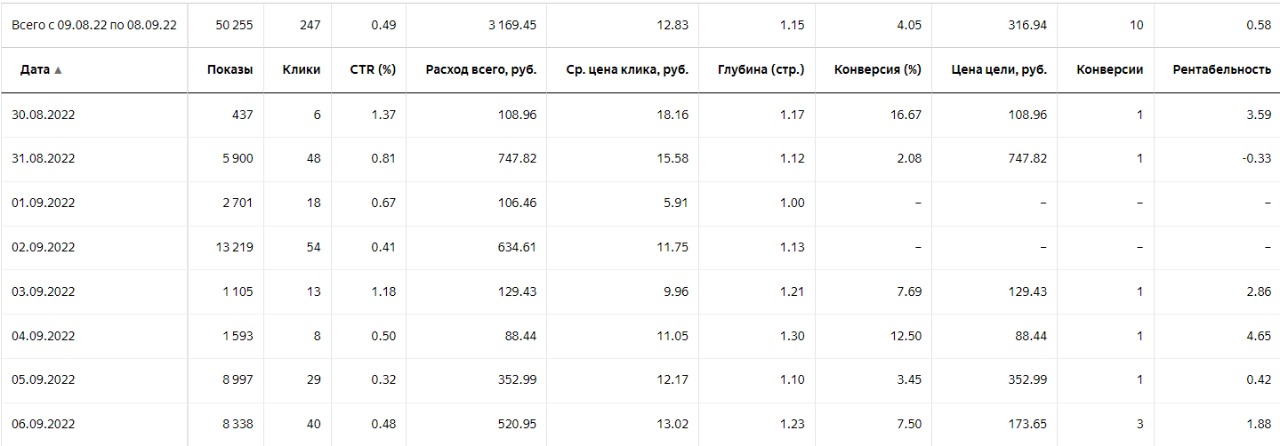Select the Всего с 09.08.22 по 08.09.22 total label

pos(94,25)
